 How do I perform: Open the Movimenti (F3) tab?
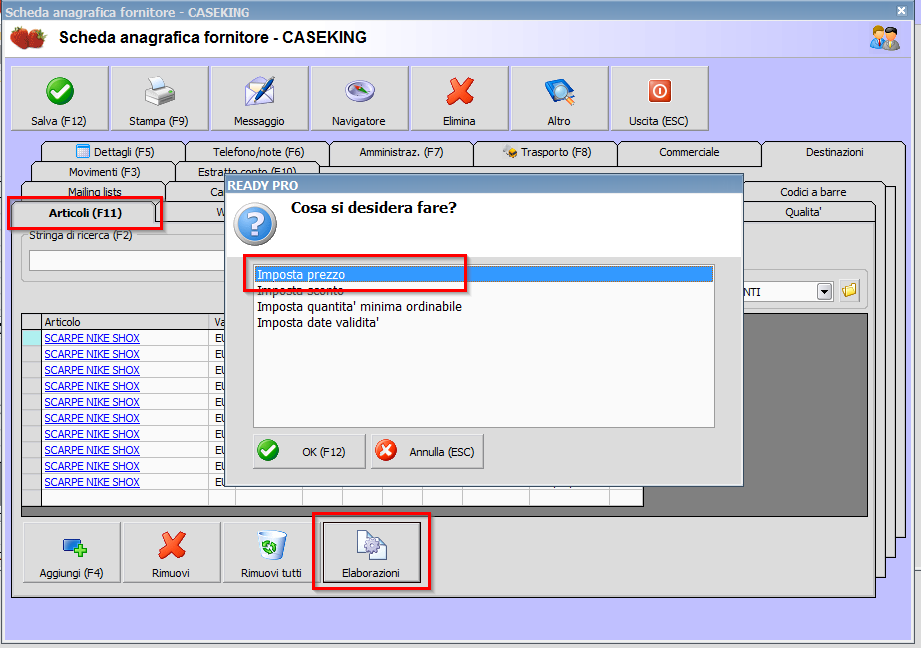click(x=104, y=172)
